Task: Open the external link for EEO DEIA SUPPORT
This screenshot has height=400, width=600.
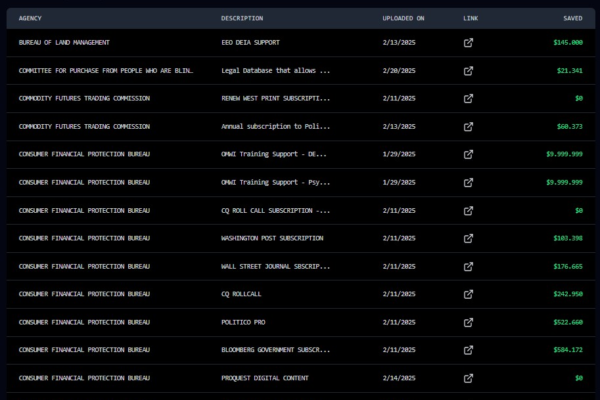Action: tap(468, 42)
